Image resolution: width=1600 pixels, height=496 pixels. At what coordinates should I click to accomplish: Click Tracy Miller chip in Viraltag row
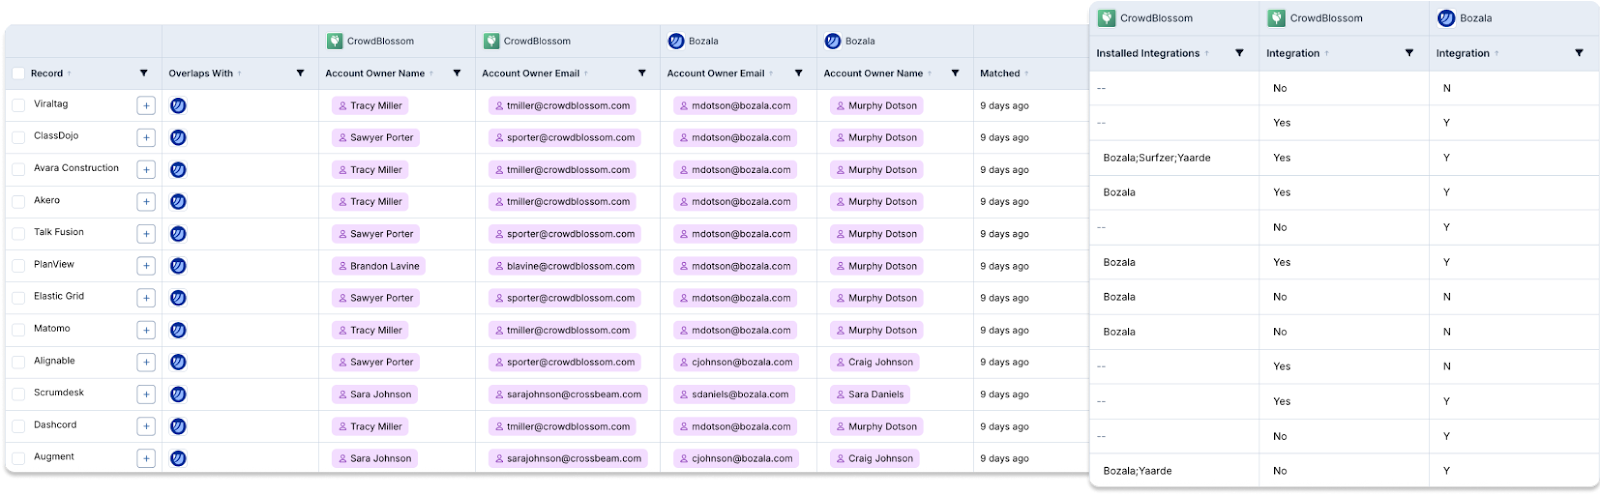coord(370,105)
